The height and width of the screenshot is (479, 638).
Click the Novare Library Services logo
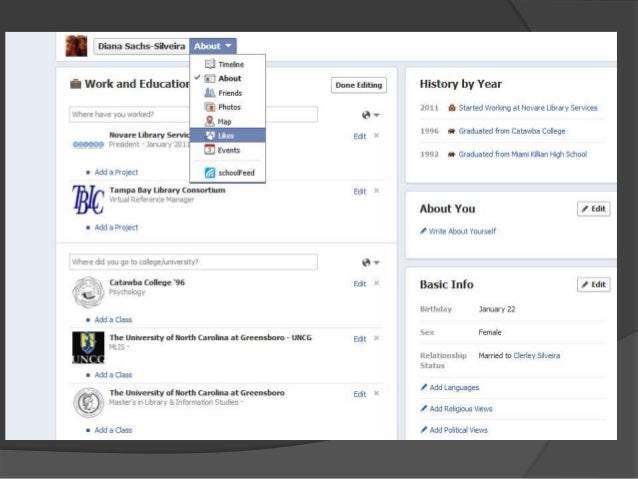(88, 144)
